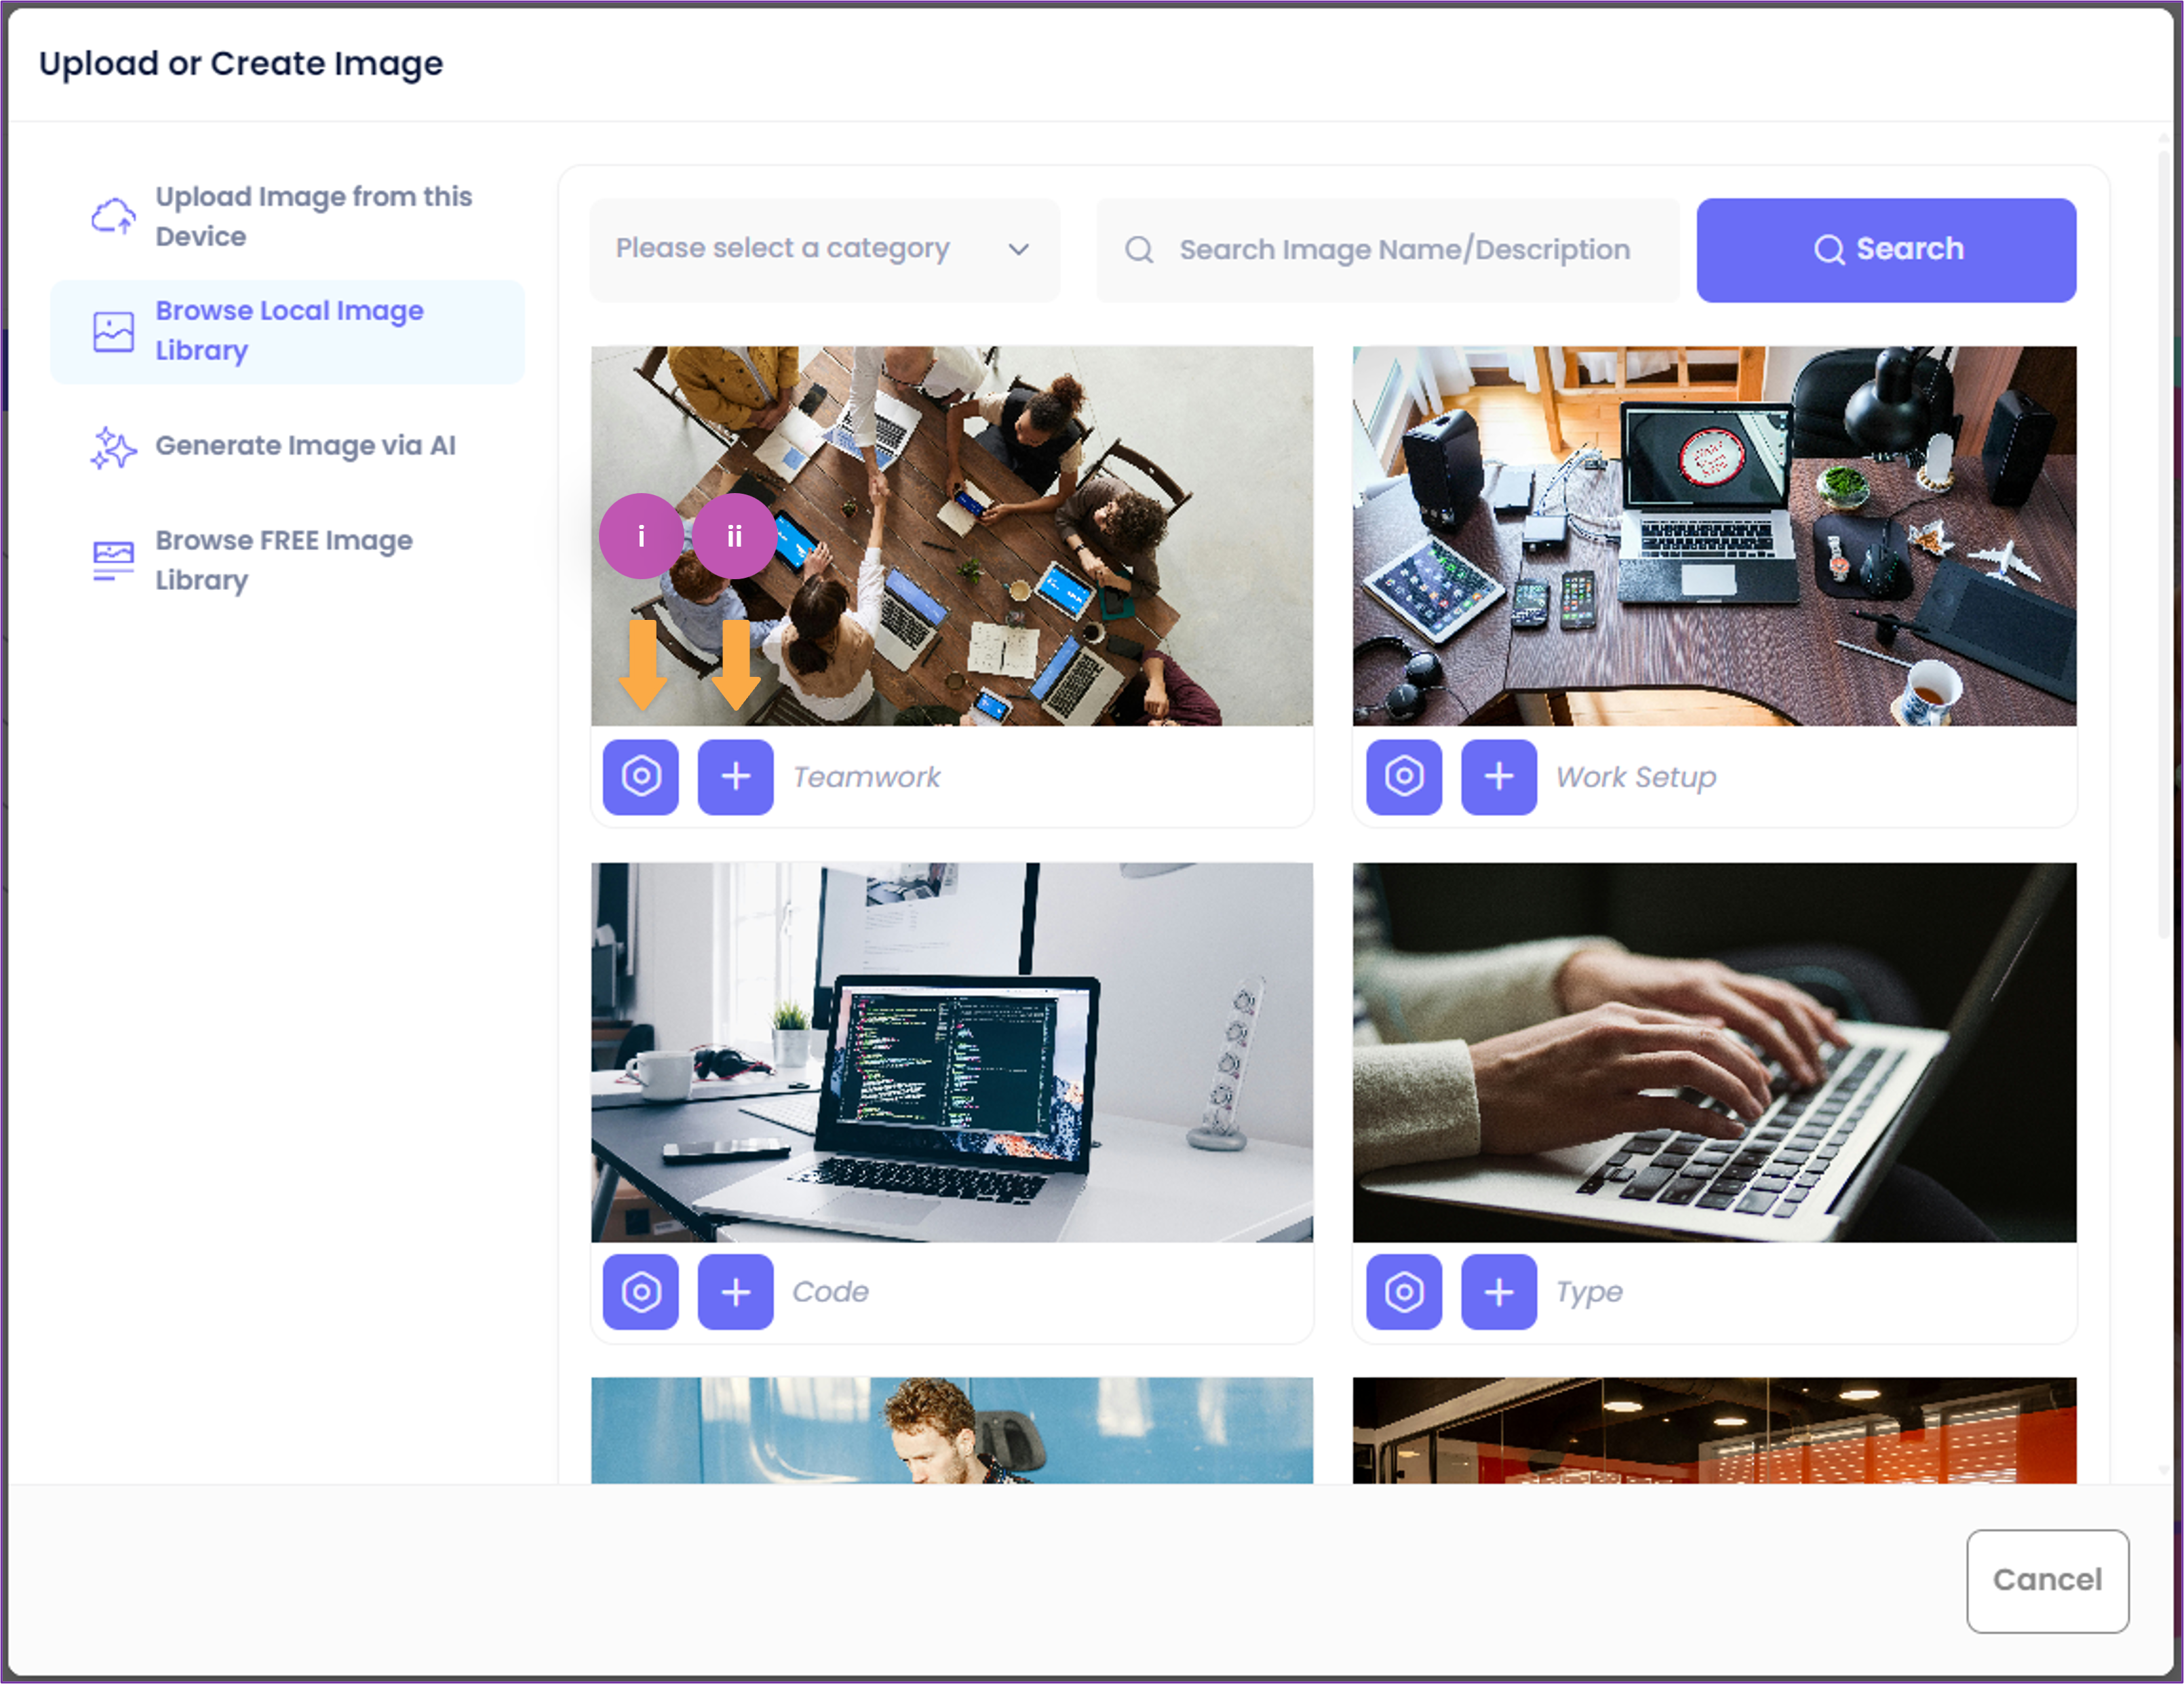Preview the Type image via hexagon icon
Screen dimensions: 2184x1684
pos(1404,1292)
